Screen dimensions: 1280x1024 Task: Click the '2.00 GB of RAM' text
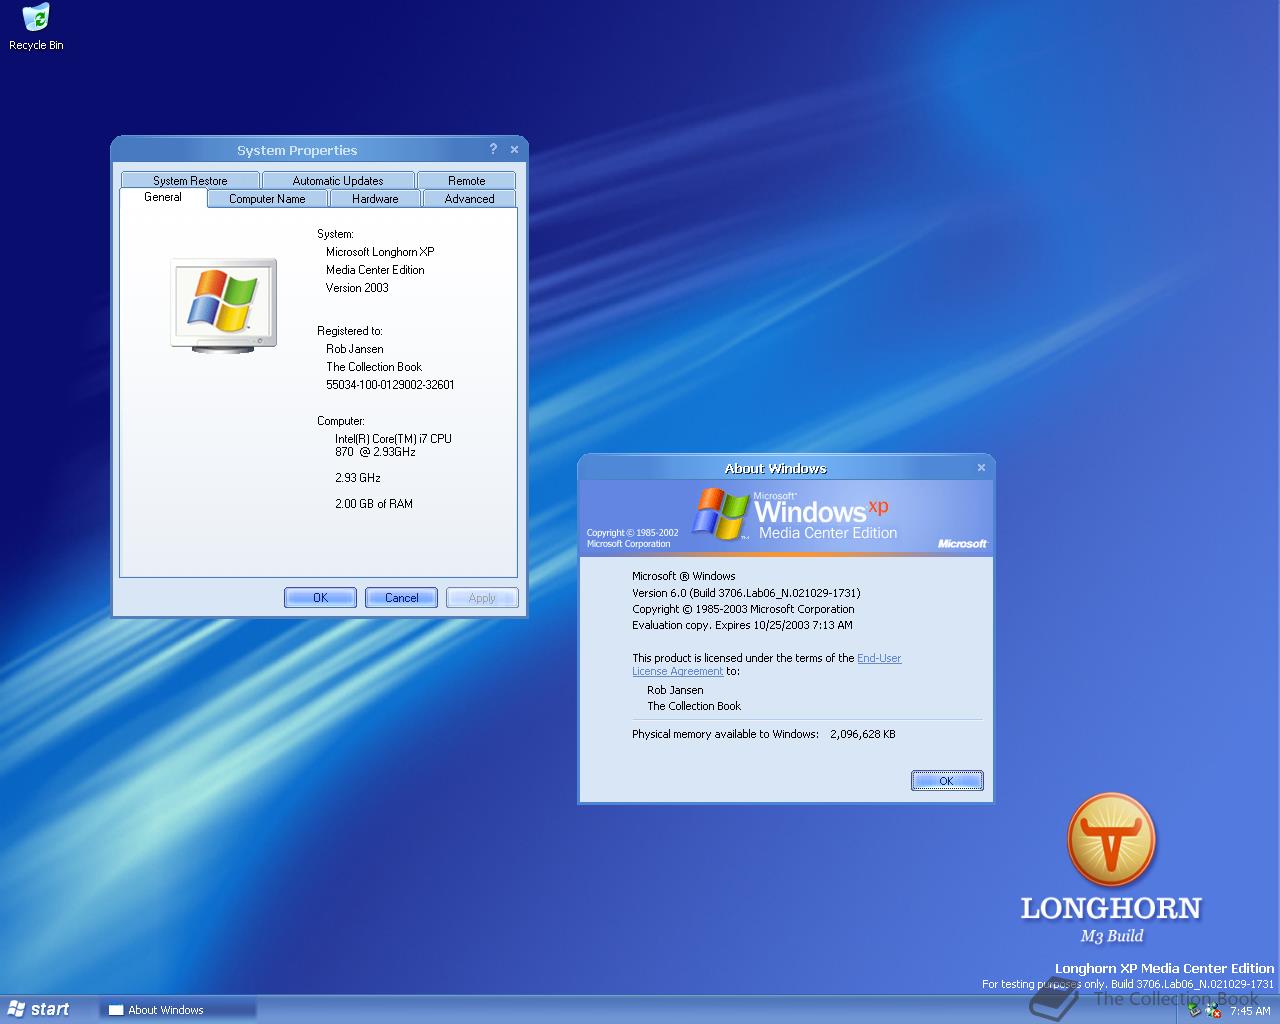tap(374, 504)
